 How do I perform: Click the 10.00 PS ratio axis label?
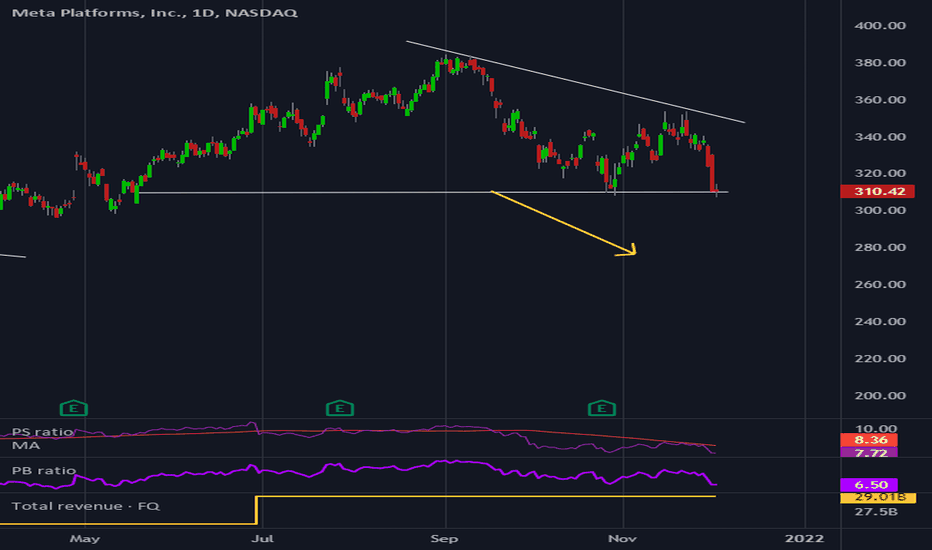[x=876, y=428]
